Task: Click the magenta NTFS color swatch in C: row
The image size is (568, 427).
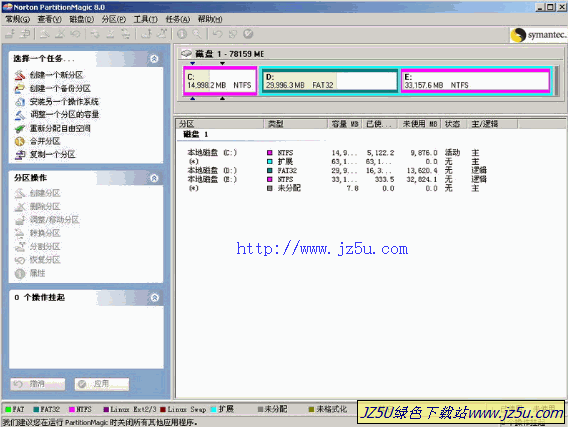Action: (270, 153)
